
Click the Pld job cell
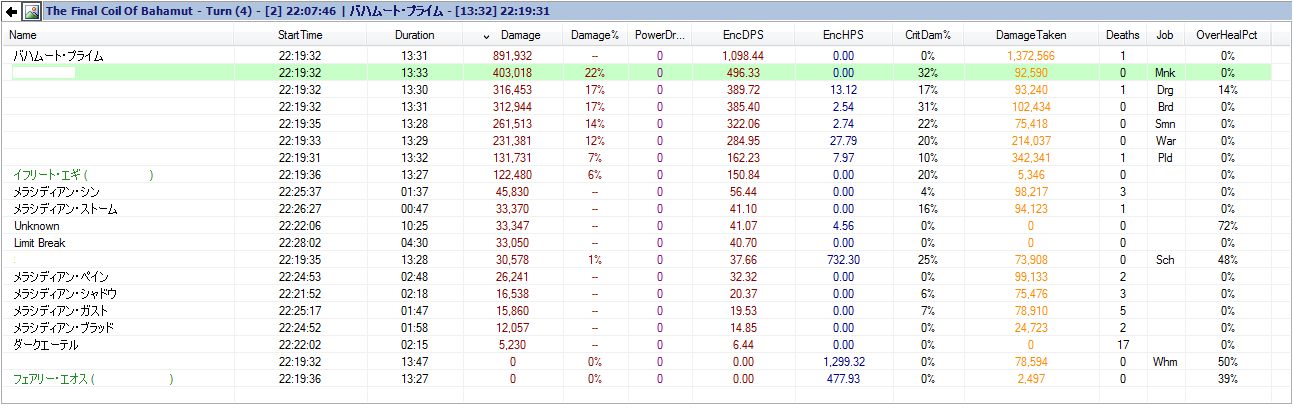pyautogui.click(x=1165, y=158)
